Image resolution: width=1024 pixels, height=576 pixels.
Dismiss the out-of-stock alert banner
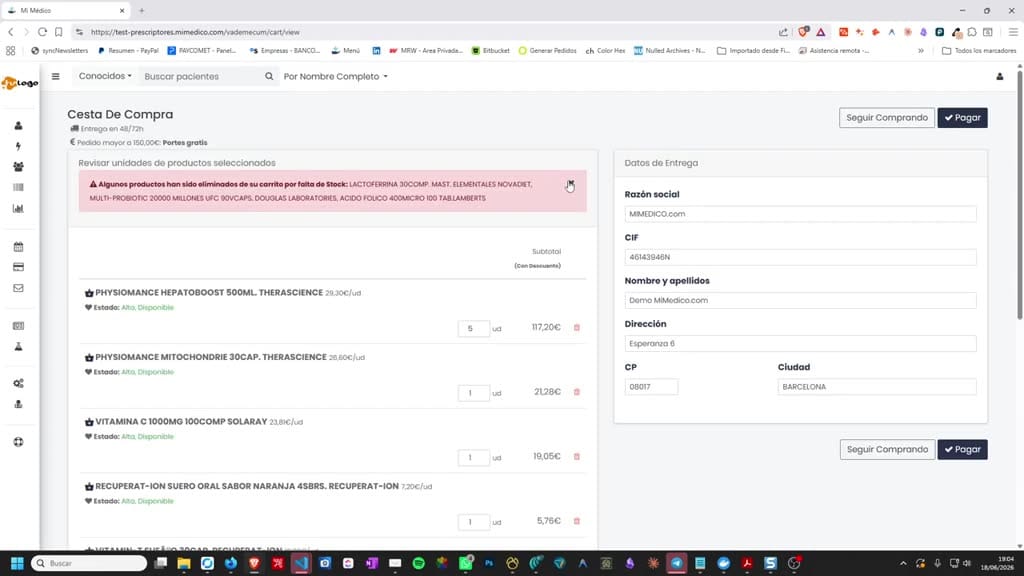pyautogui.click(x=571, y=184)
